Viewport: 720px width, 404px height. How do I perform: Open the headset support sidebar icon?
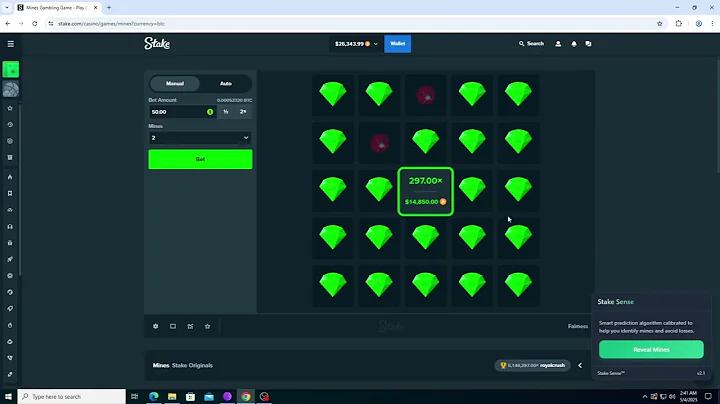10,226
